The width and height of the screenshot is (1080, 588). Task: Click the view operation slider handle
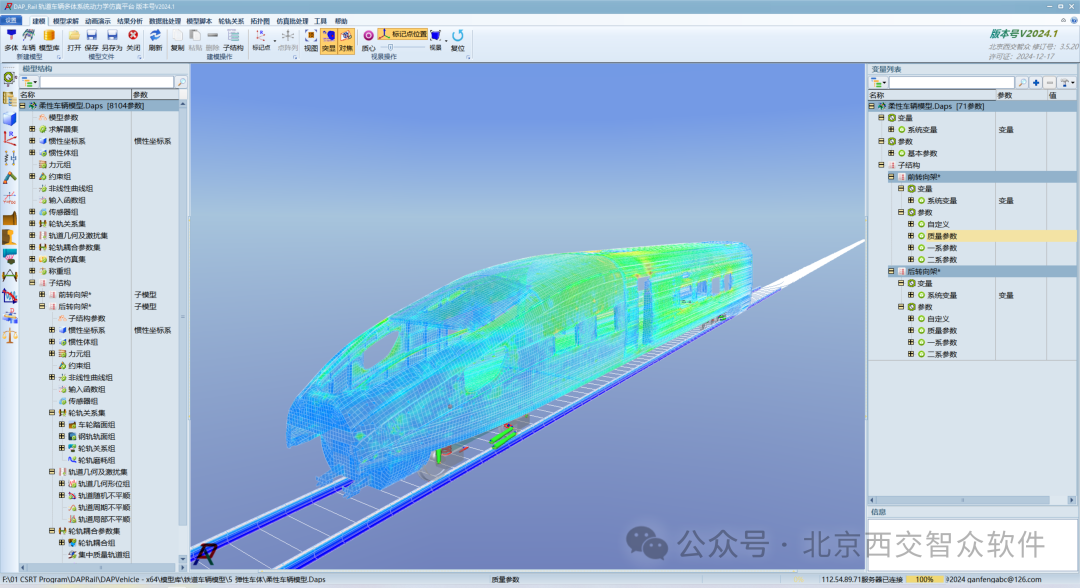(x=391, y=48)
